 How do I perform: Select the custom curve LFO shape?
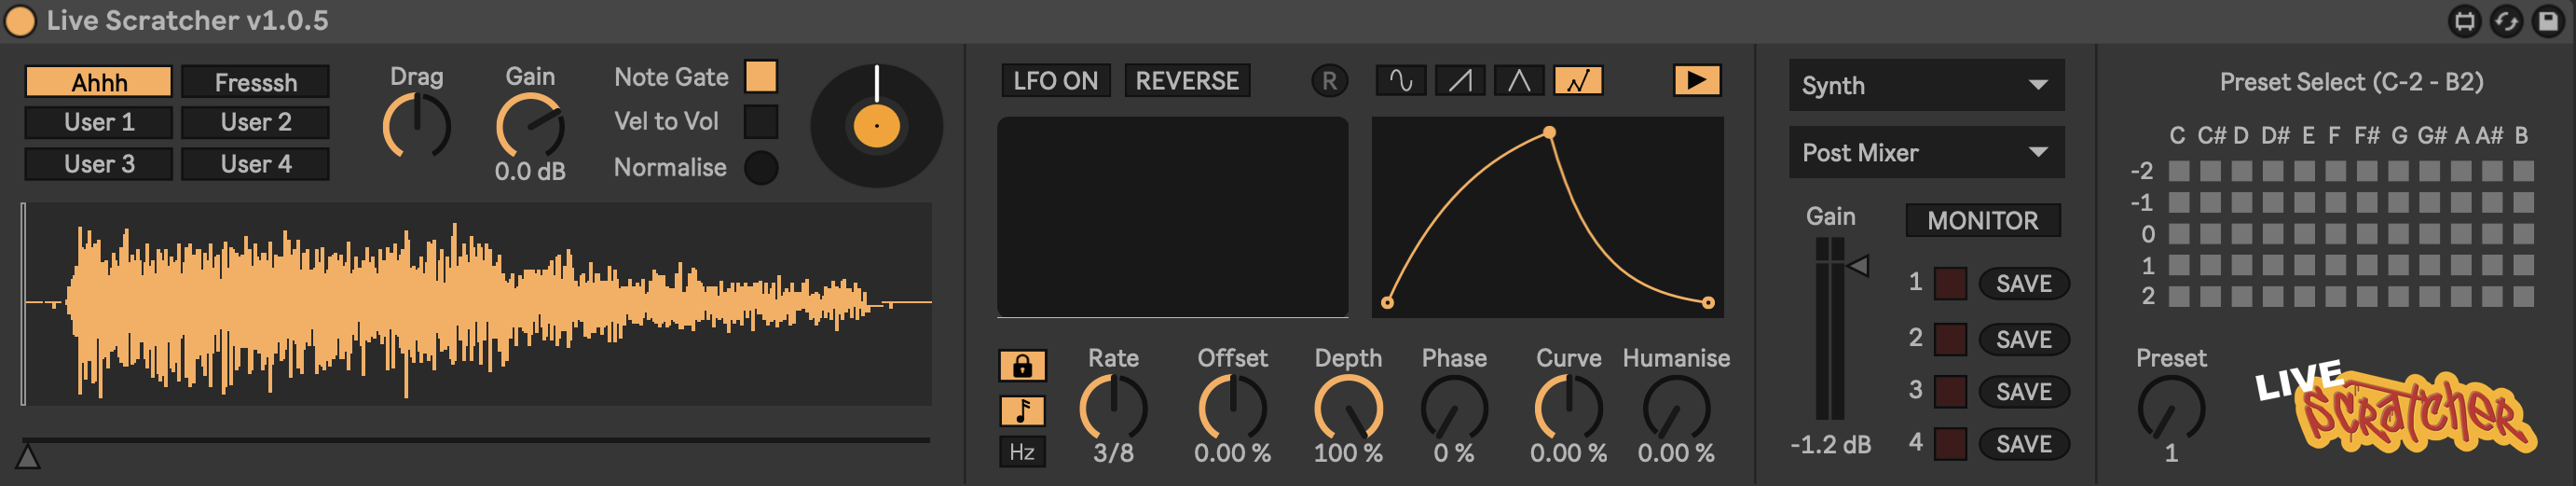point(1578,81)
